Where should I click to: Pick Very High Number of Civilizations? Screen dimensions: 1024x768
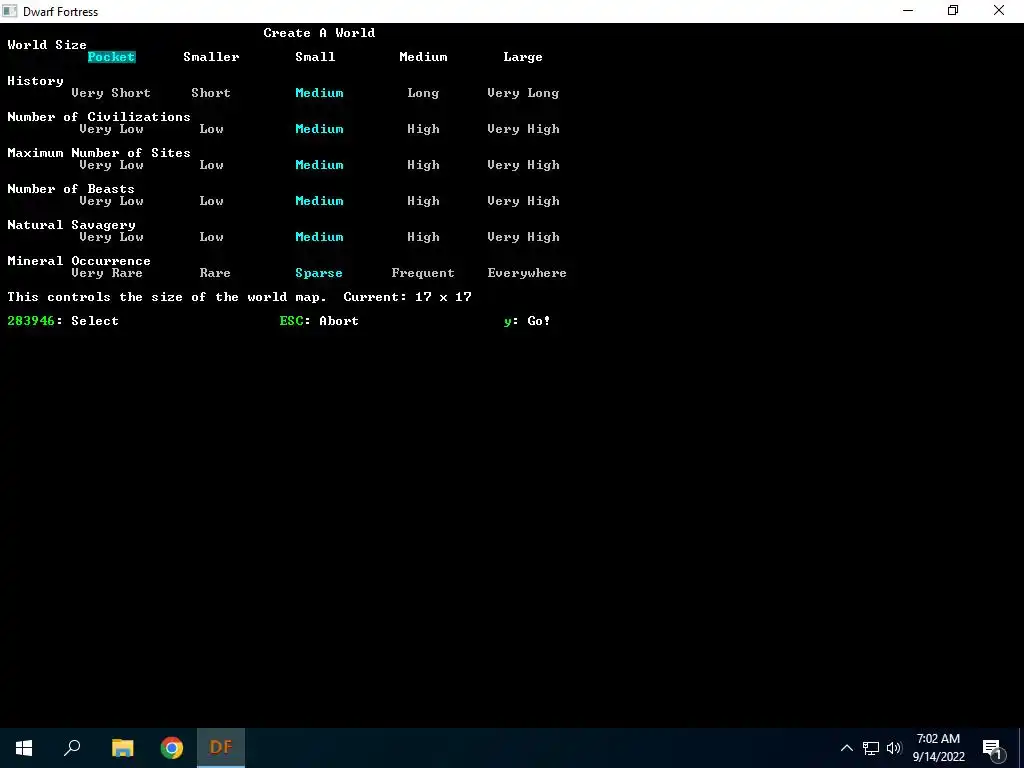point(523,129)
